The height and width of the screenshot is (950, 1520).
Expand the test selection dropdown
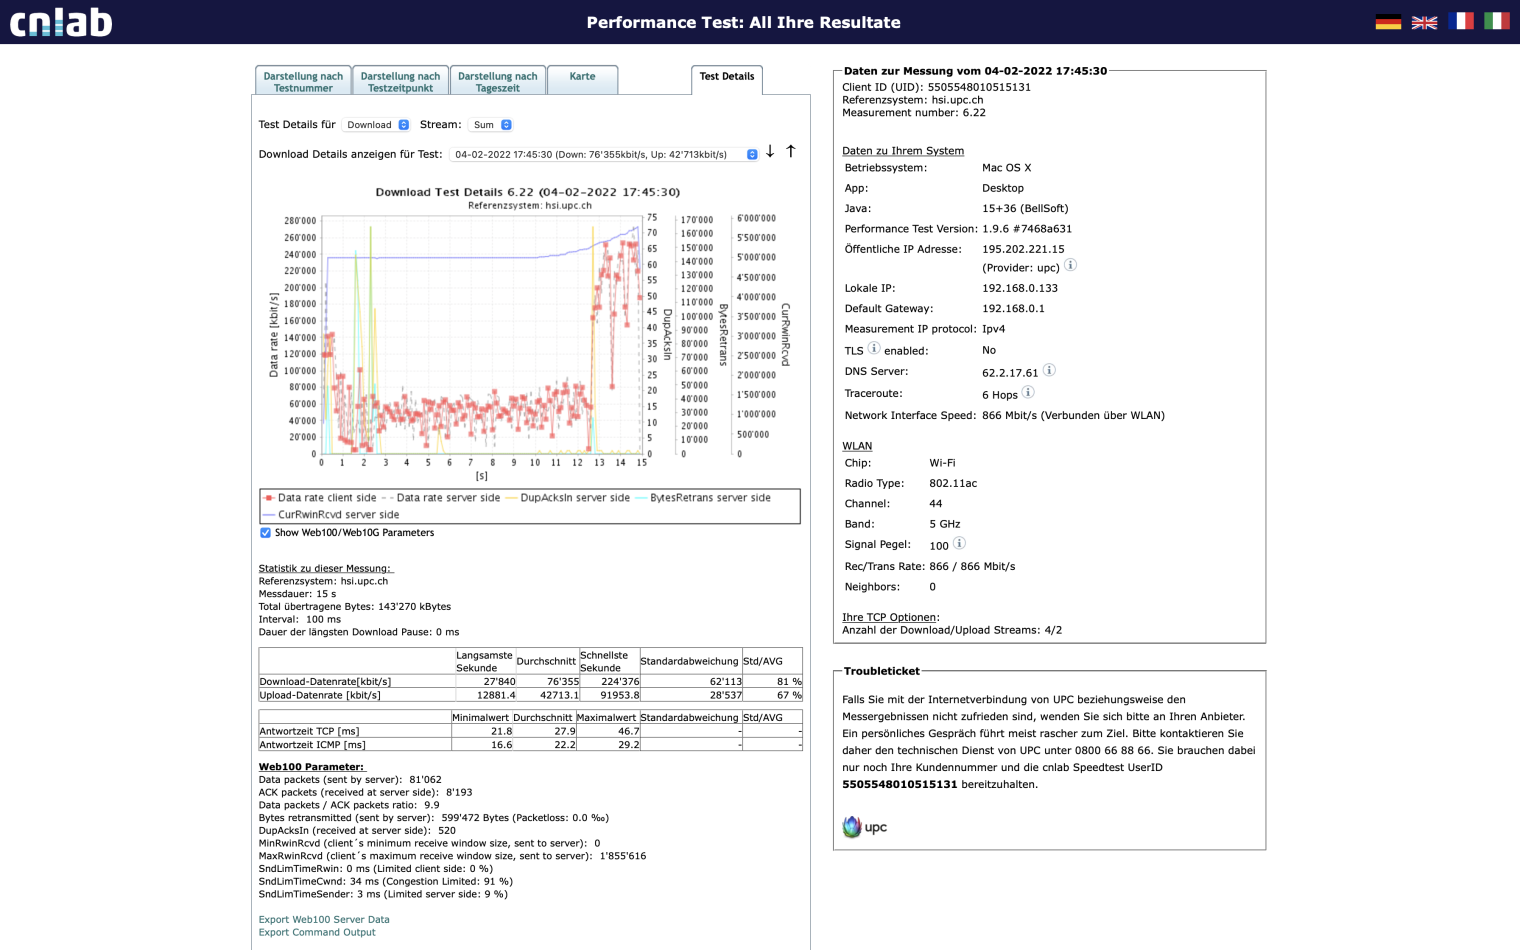pos(603,155)
